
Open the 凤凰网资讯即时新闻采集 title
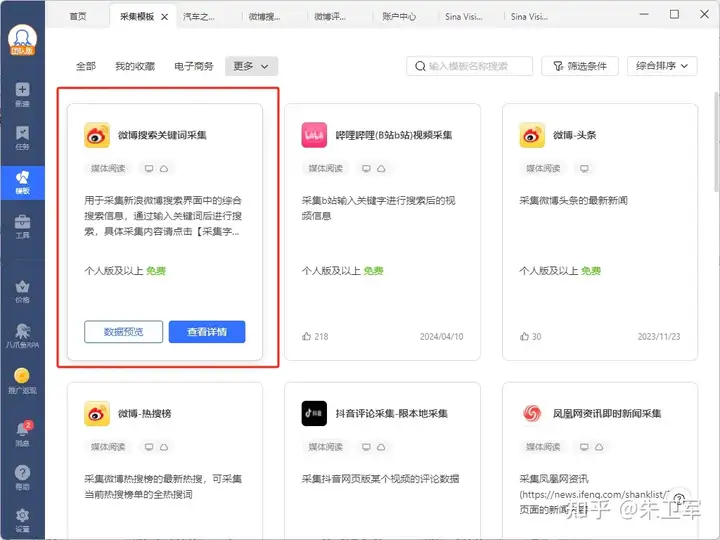click(607, 413)
